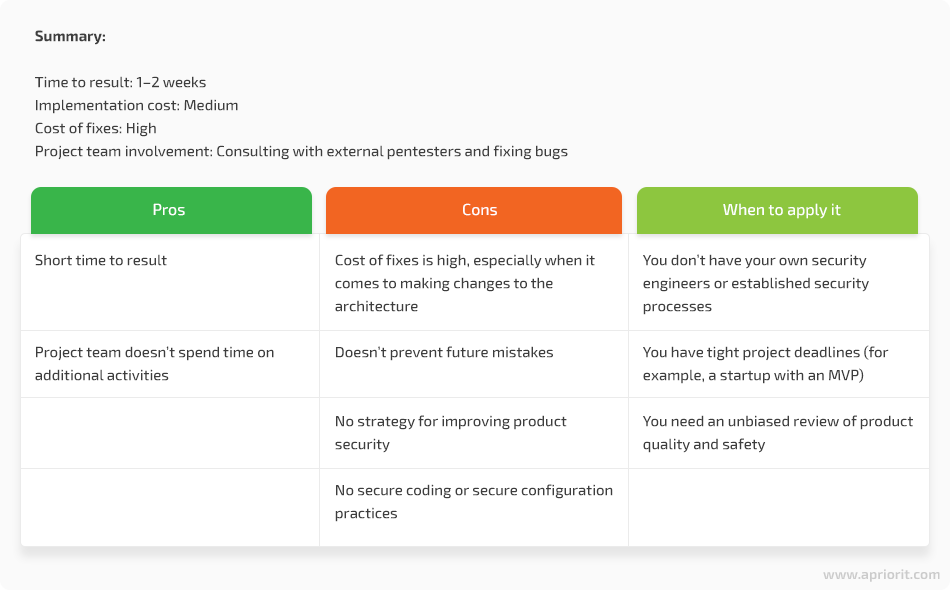Click the Implementation cost: Medium line

pos(136,105)
